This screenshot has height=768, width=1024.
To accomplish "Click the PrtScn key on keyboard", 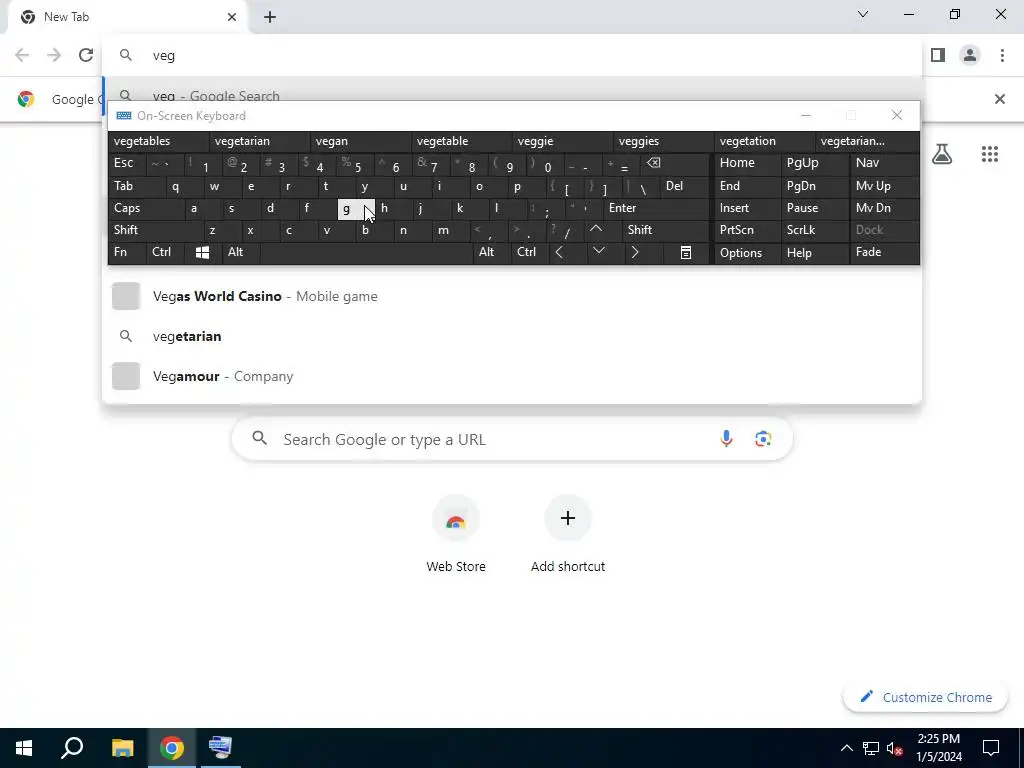I will click(x=748, y=230).
